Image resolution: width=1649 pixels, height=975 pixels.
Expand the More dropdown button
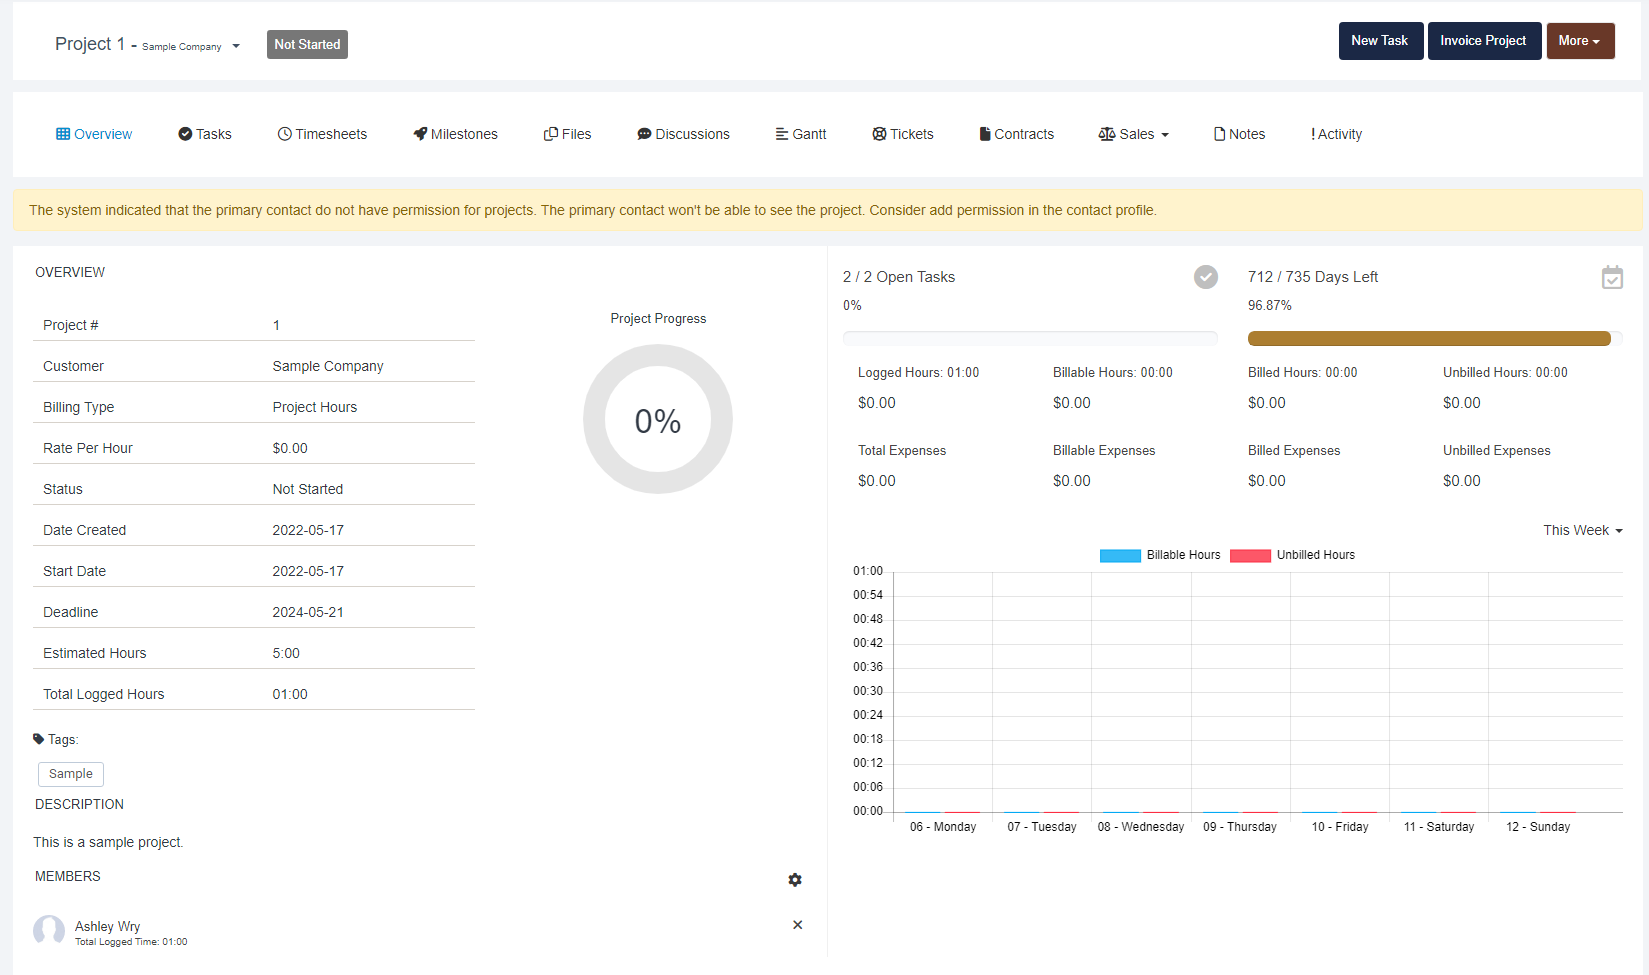[1580, 41]
